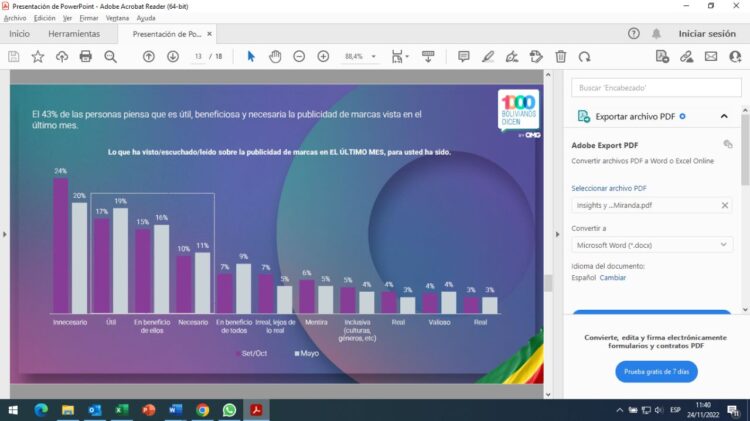The image size is (750, 421).
Task: Switch to the Inicio tab
Action: click(19, 34)
